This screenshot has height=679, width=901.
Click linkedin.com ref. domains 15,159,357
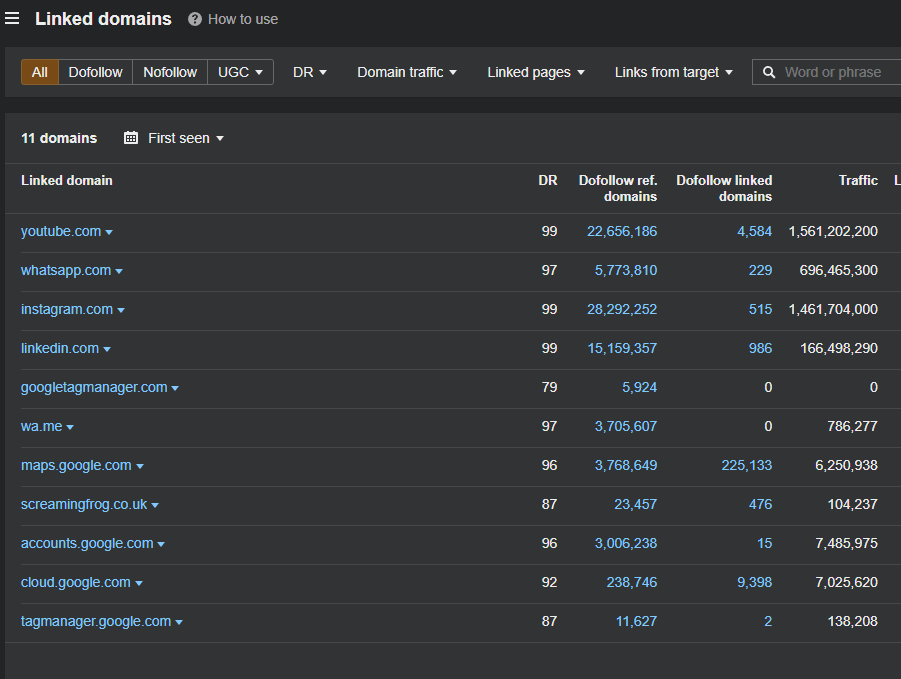[622, 349]
